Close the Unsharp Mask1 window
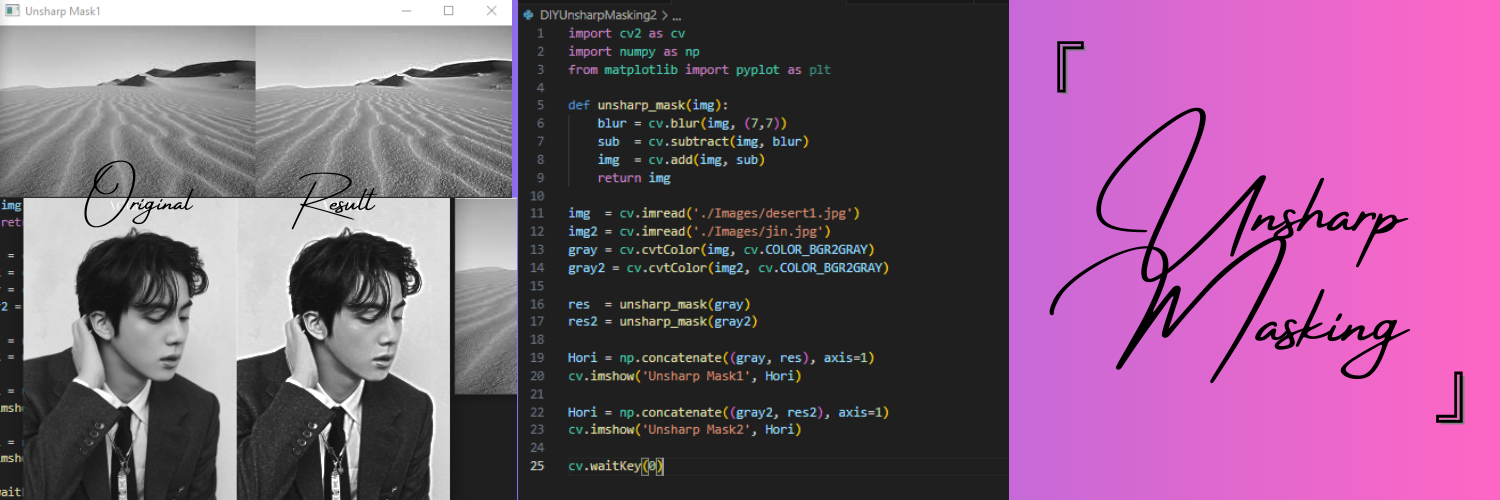This screenshot has height=500, width=1500. 491,11
